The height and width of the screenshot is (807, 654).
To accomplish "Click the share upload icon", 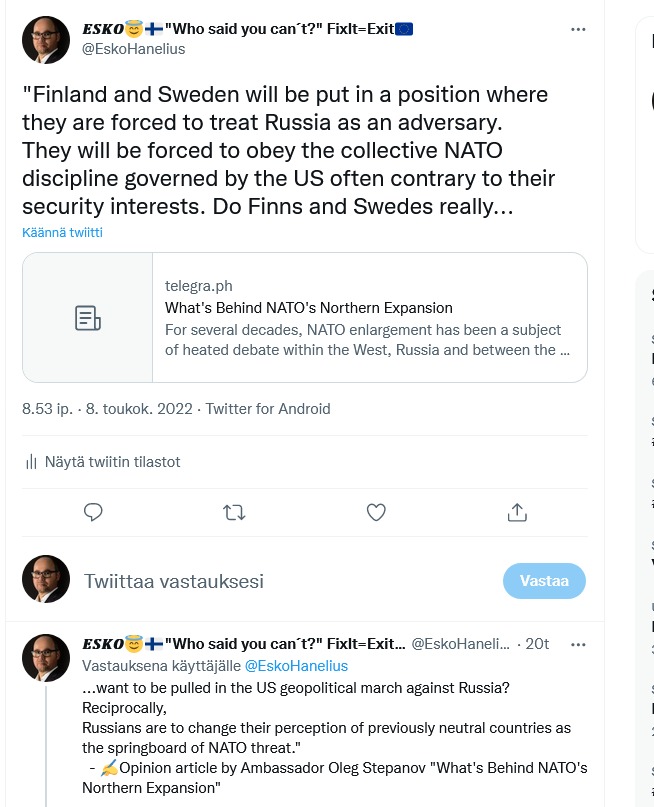I will pos(517,512).
